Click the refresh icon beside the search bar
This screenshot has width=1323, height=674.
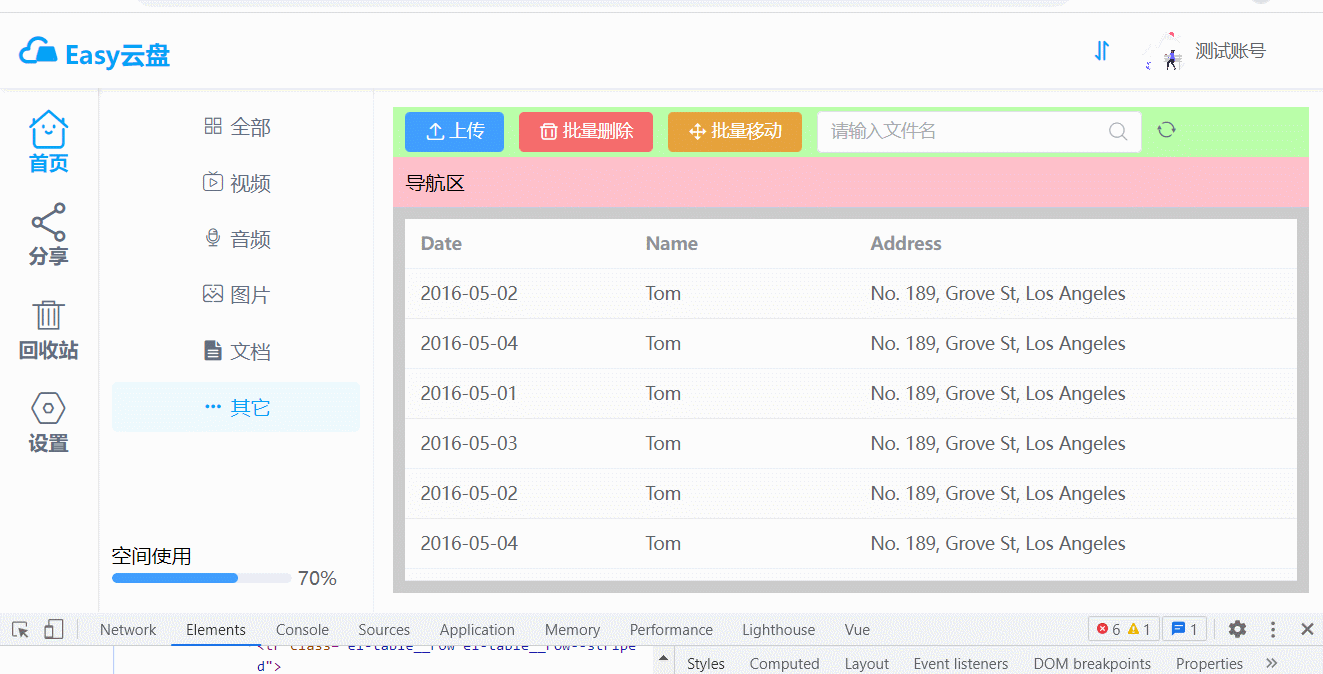tap(1166, 129)
